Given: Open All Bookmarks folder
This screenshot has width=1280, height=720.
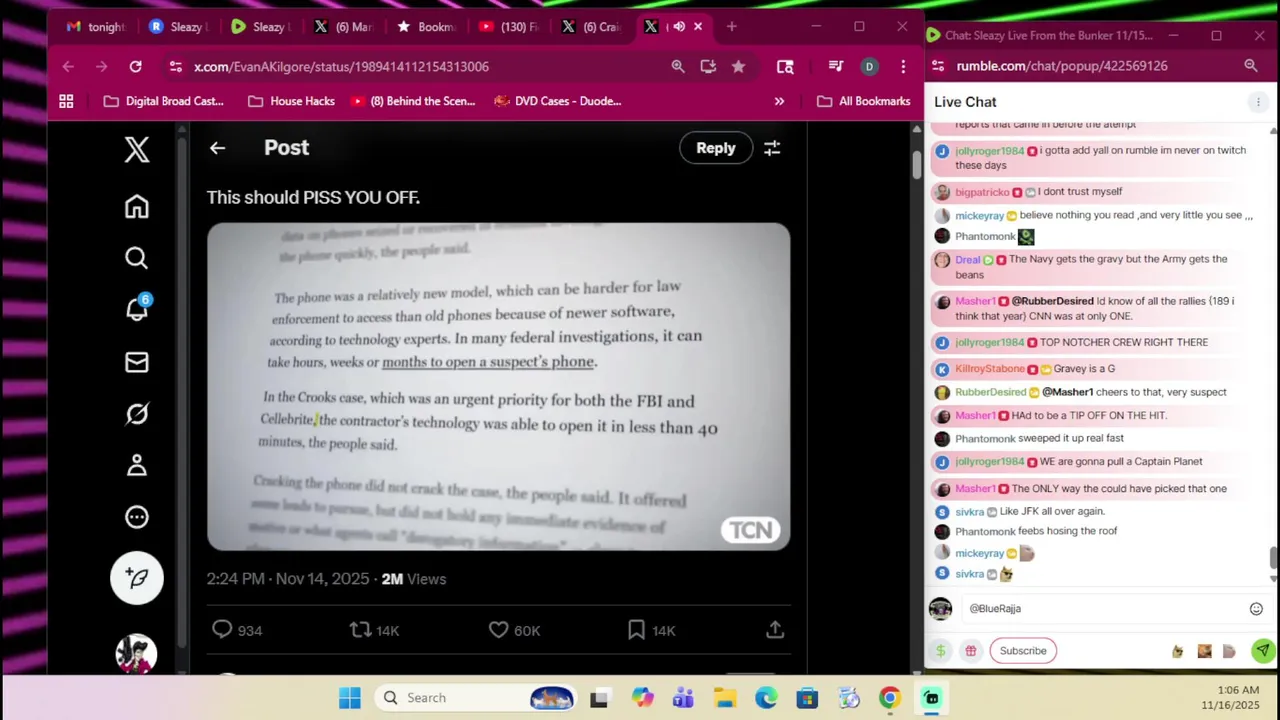Looking at the screenshot, I should (x=863, y=101).
